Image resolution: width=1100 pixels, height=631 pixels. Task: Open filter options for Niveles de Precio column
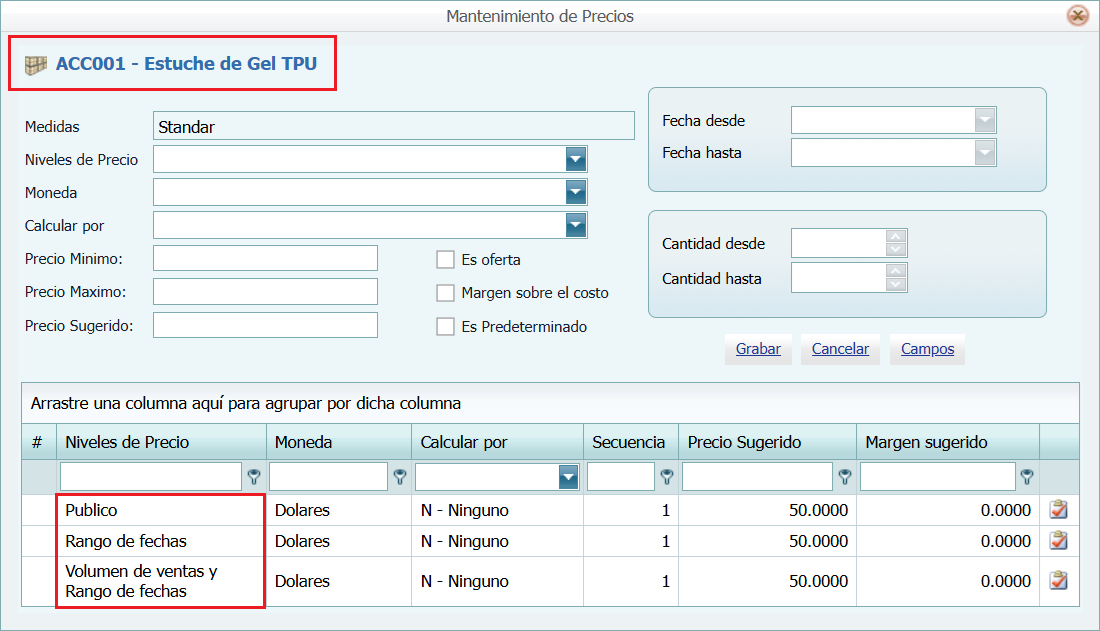coord(254,477)
